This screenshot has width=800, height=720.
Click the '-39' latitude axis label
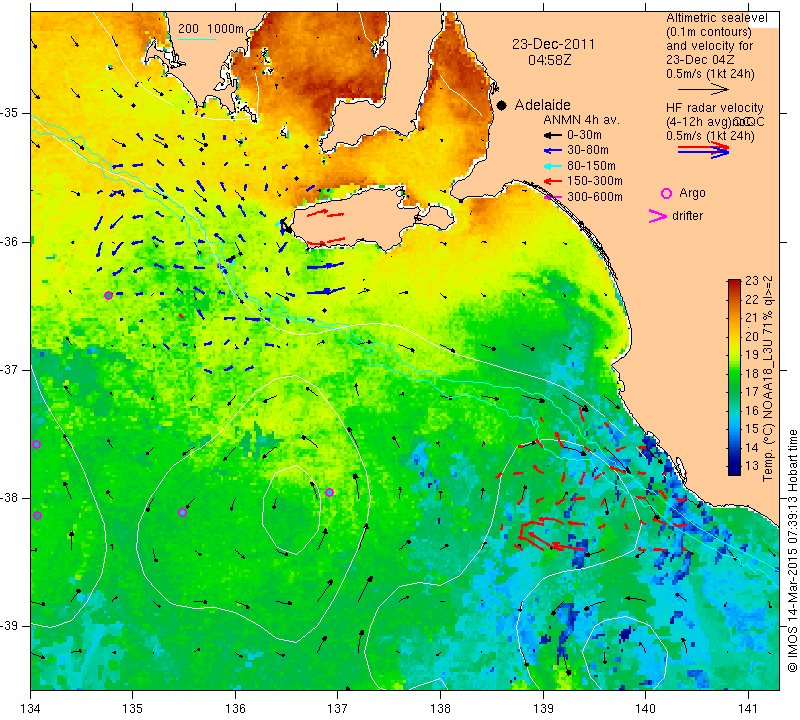(10, 626)
